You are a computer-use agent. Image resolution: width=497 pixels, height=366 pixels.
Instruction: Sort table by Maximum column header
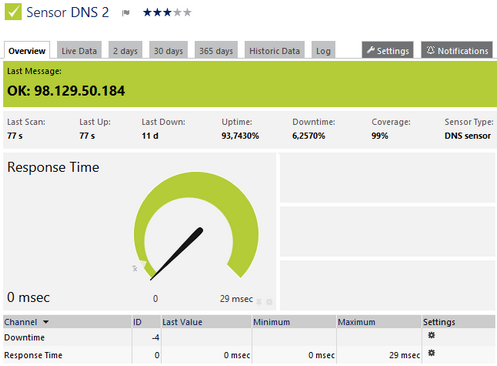pos(356,322)
